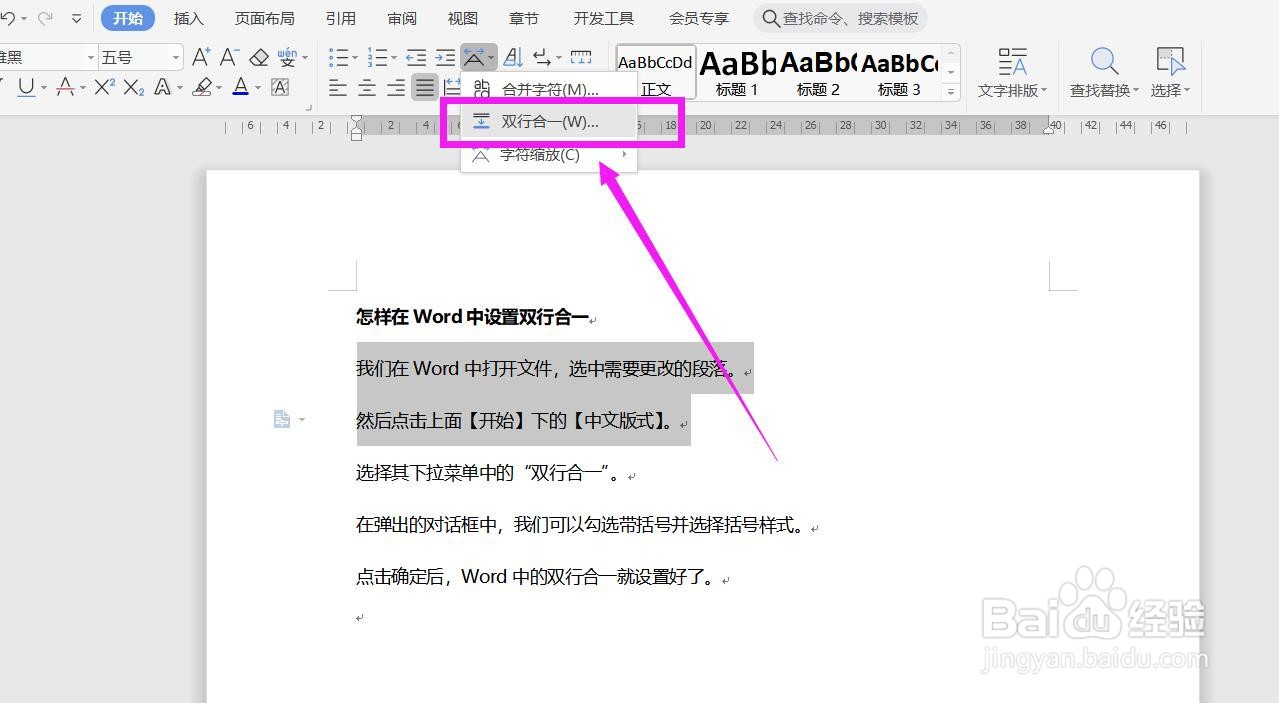
Task: Click the character shading A icon
Action: click(280, 88)
